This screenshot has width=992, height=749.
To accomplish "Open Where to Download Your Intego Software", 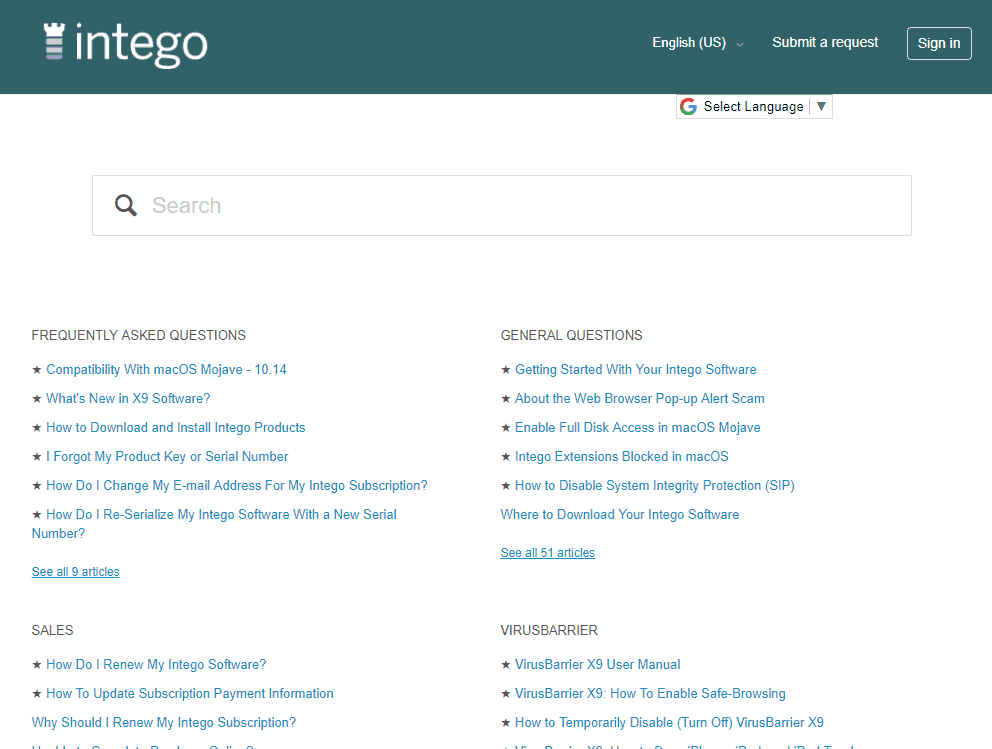I will coord(619,514).
